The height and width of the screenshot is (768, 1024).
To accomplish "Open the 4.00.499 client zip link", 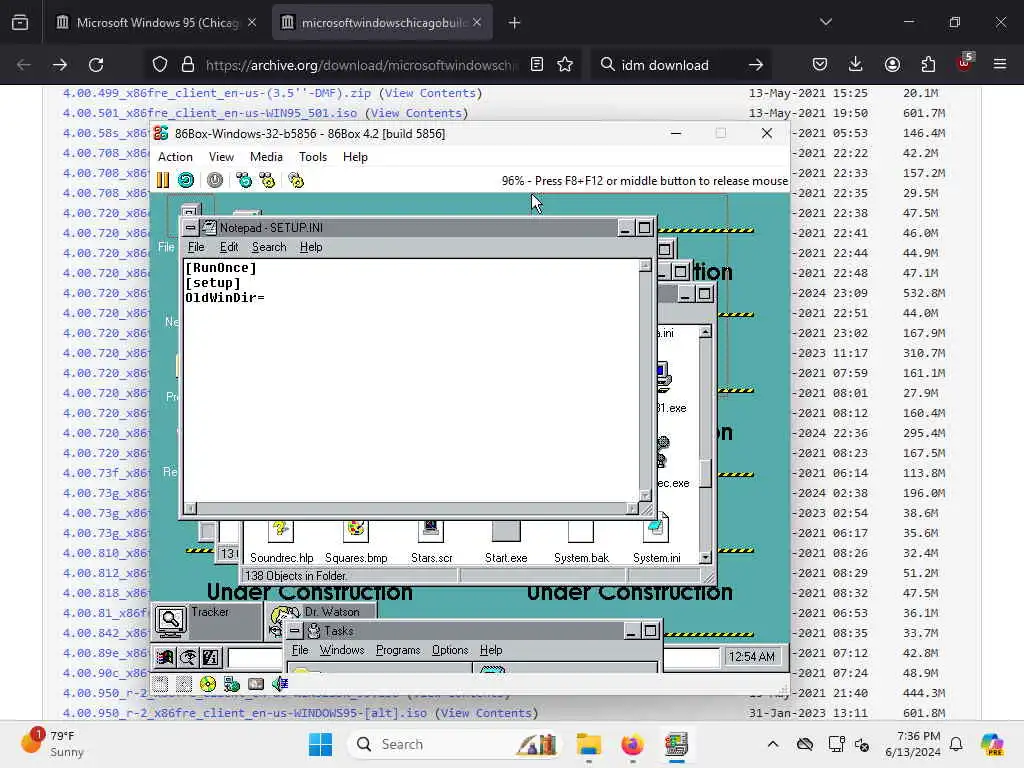I will coord(216,93).
